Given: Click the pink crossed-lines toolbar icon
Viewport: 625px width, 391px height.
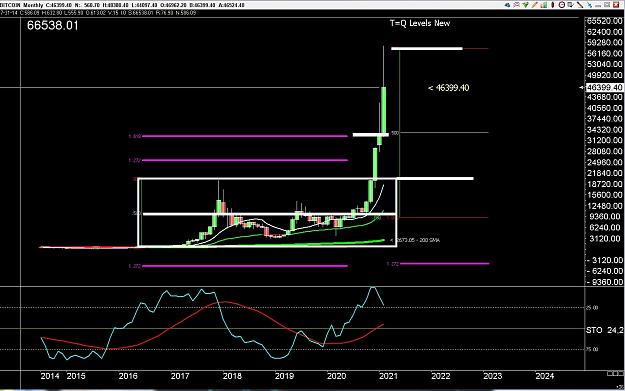Looking at the screenshot, I should click(516, 5).
